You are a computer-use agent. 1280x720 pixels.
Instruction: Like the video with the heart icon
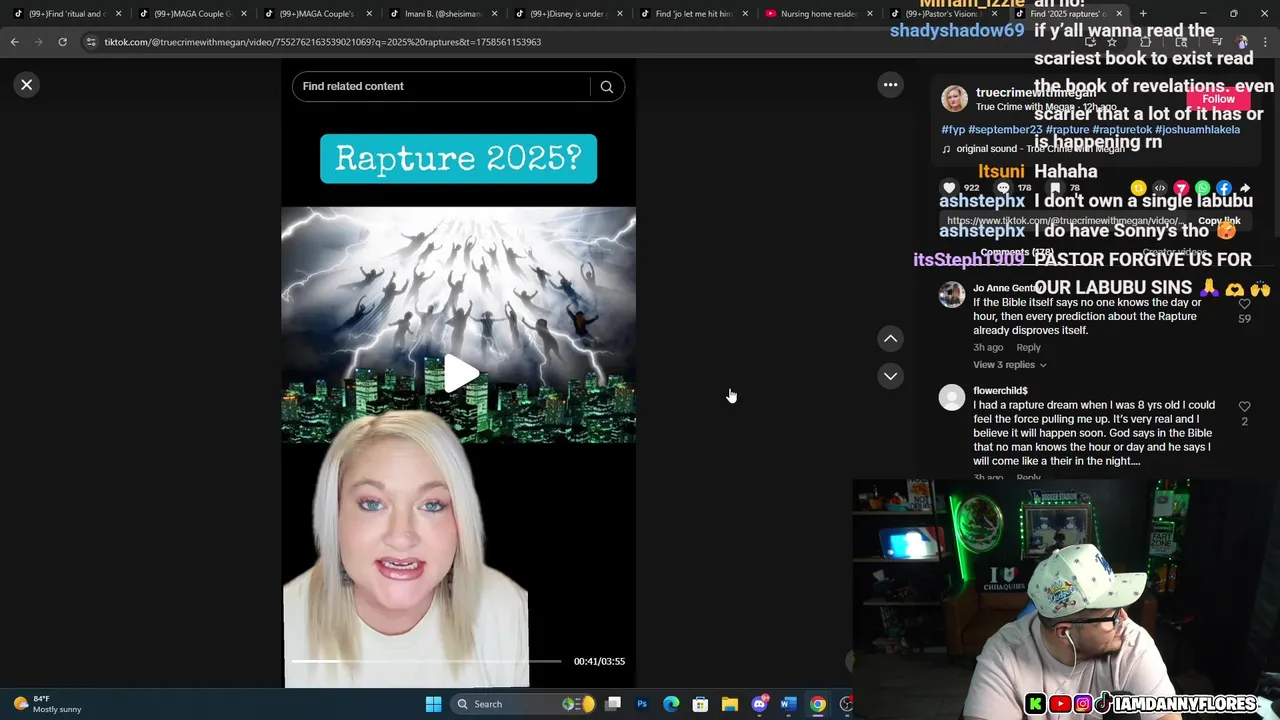pyautogui.click(x=949, y=188)
